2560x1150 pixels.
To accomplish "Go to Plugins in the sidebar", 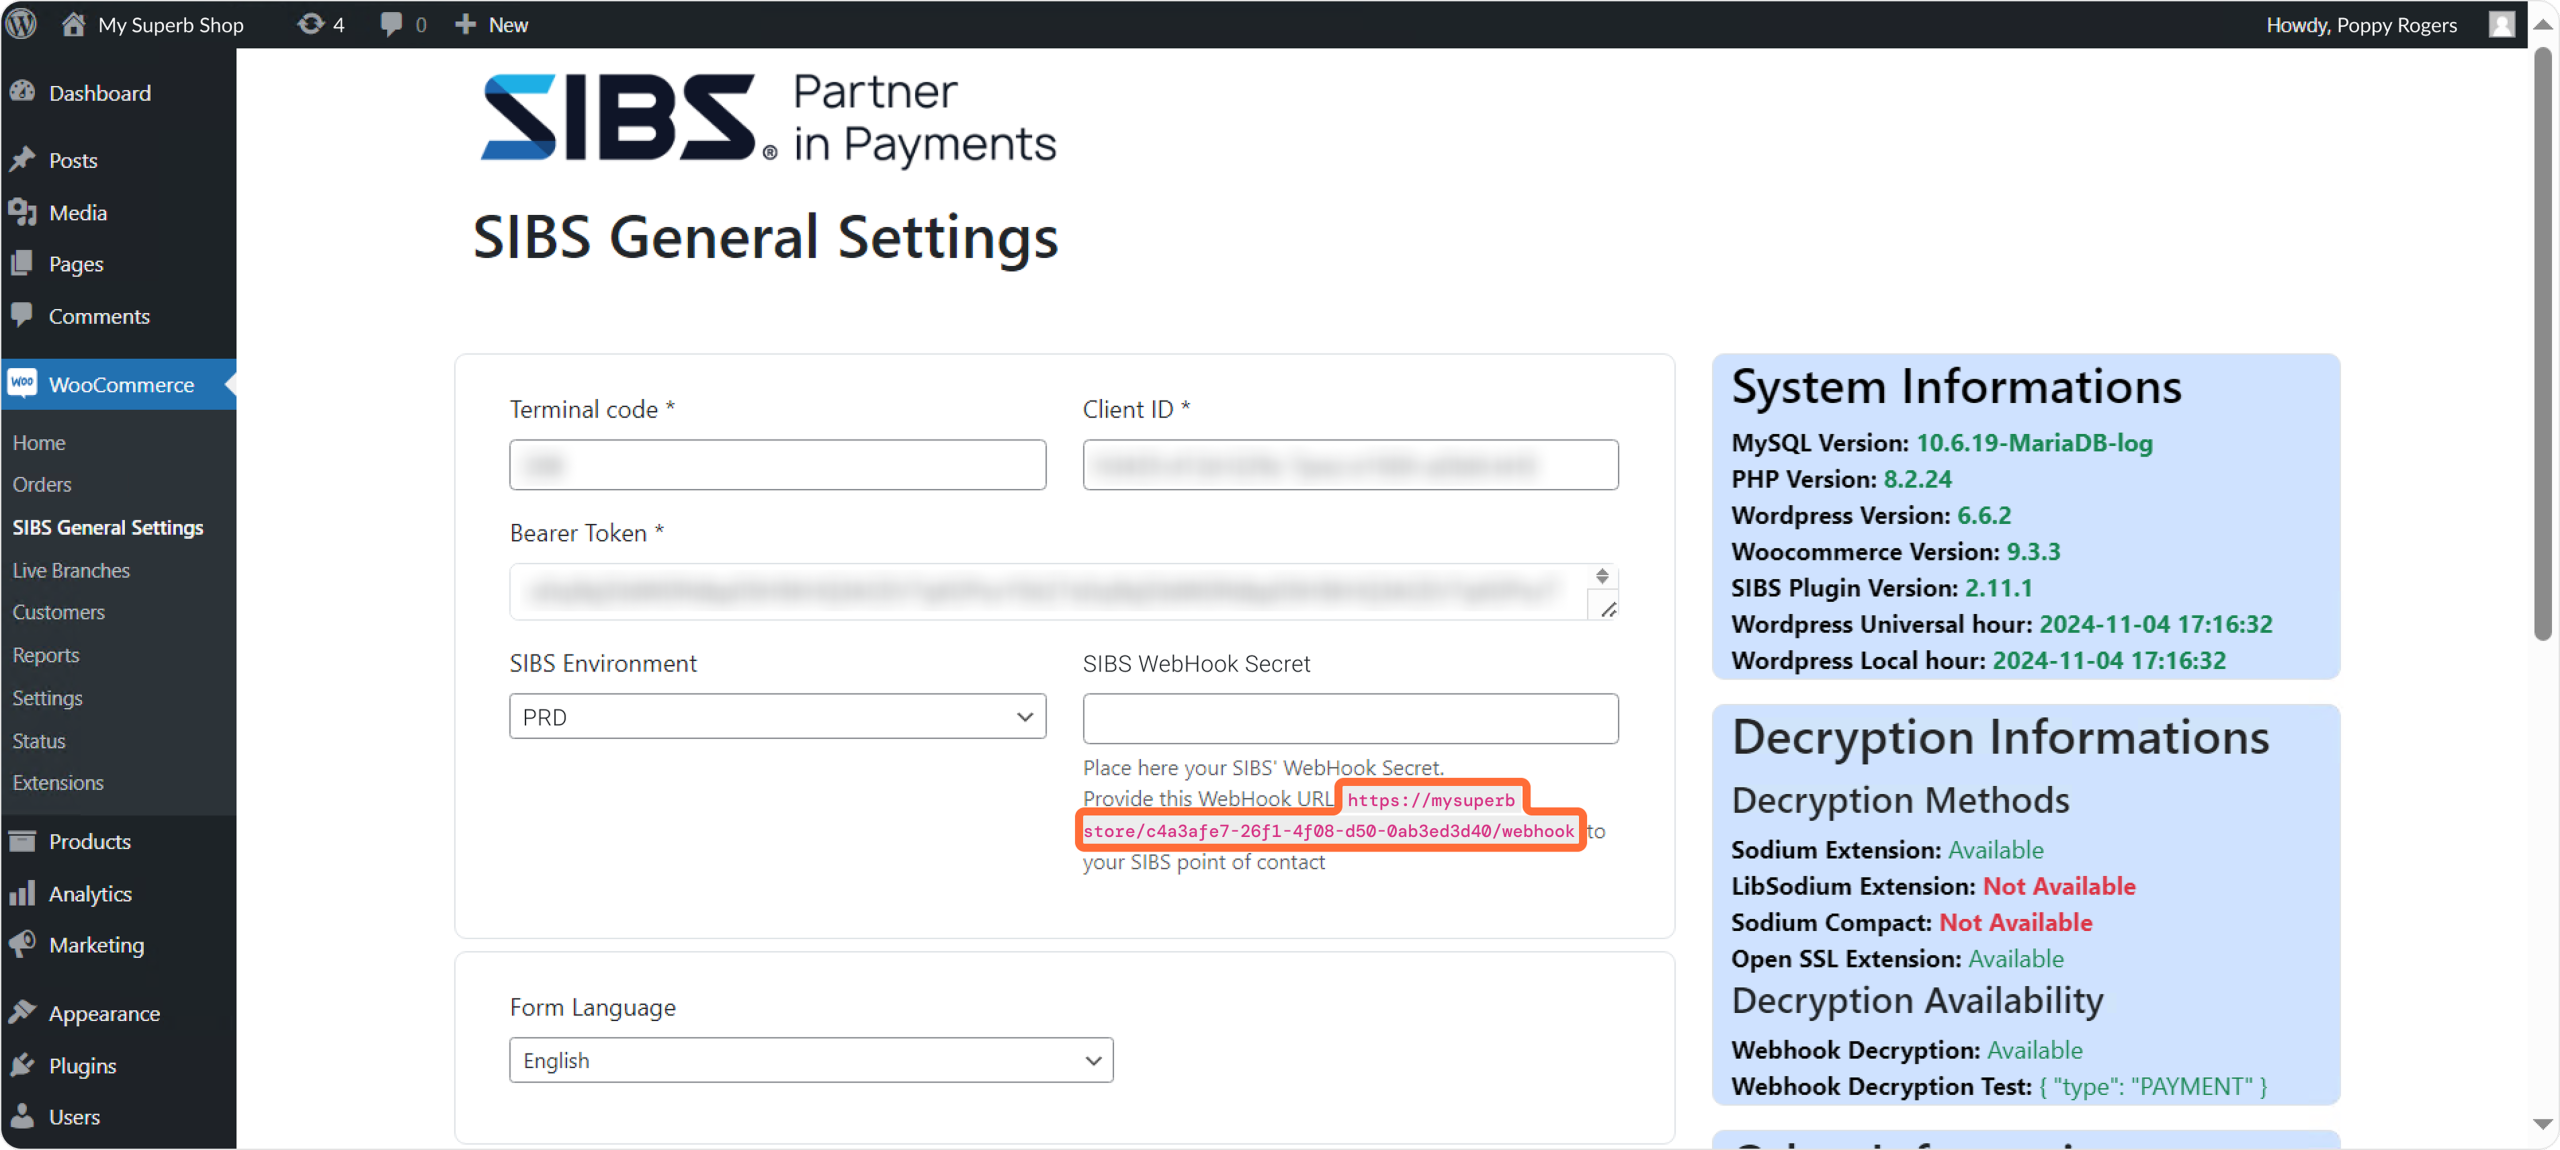I will coord(82,1065).
